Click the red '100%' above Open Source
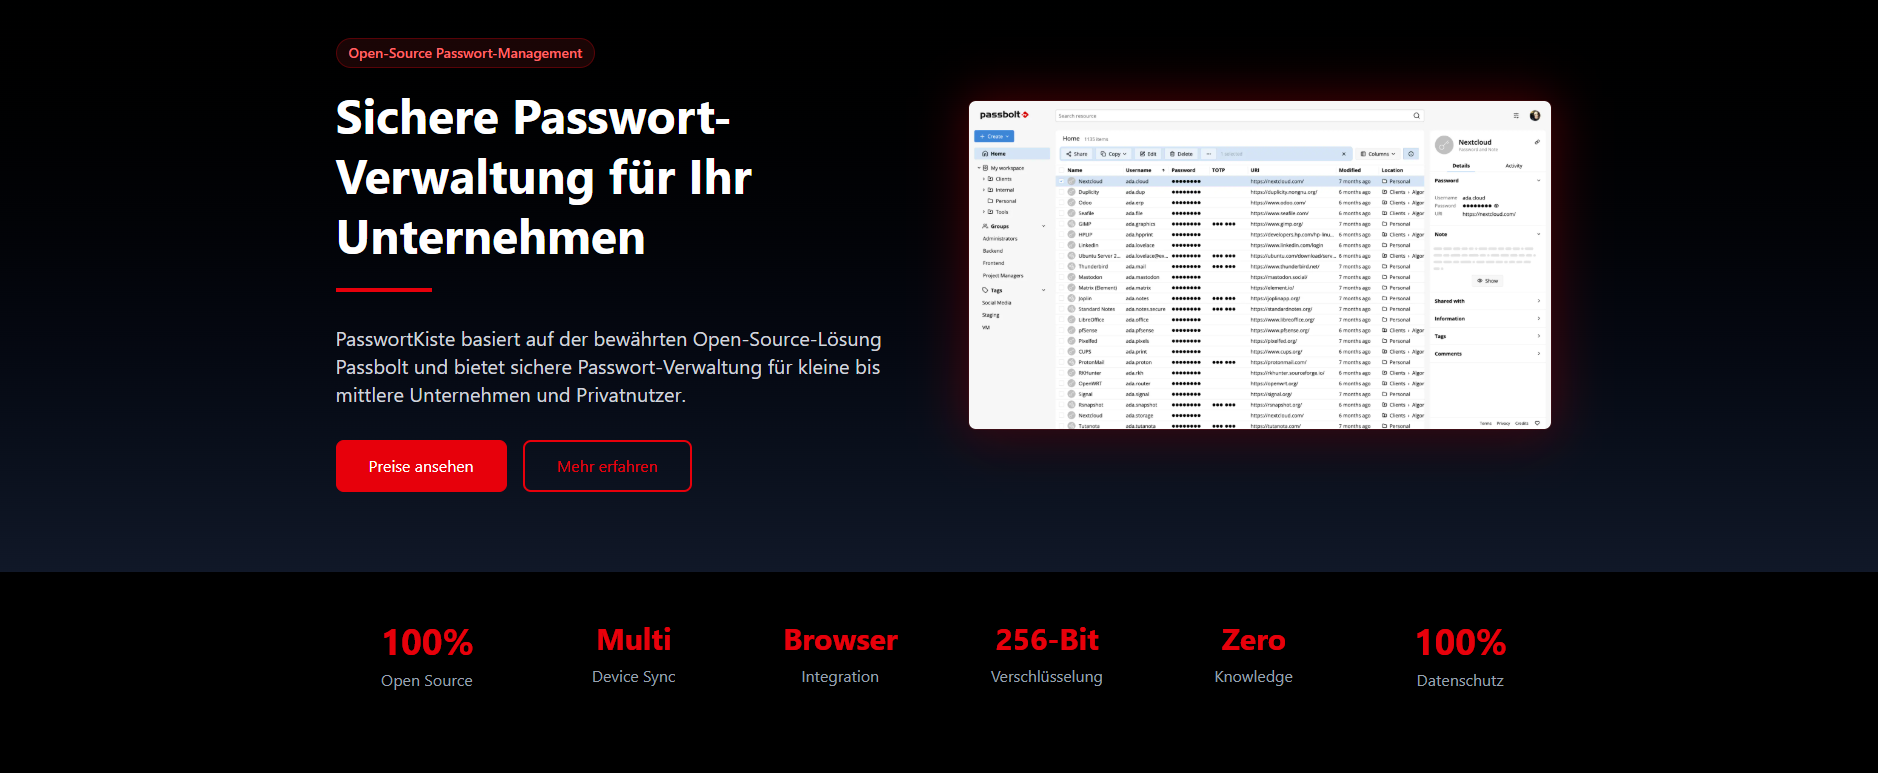The image size is (1878, 773). pos(427,642)
